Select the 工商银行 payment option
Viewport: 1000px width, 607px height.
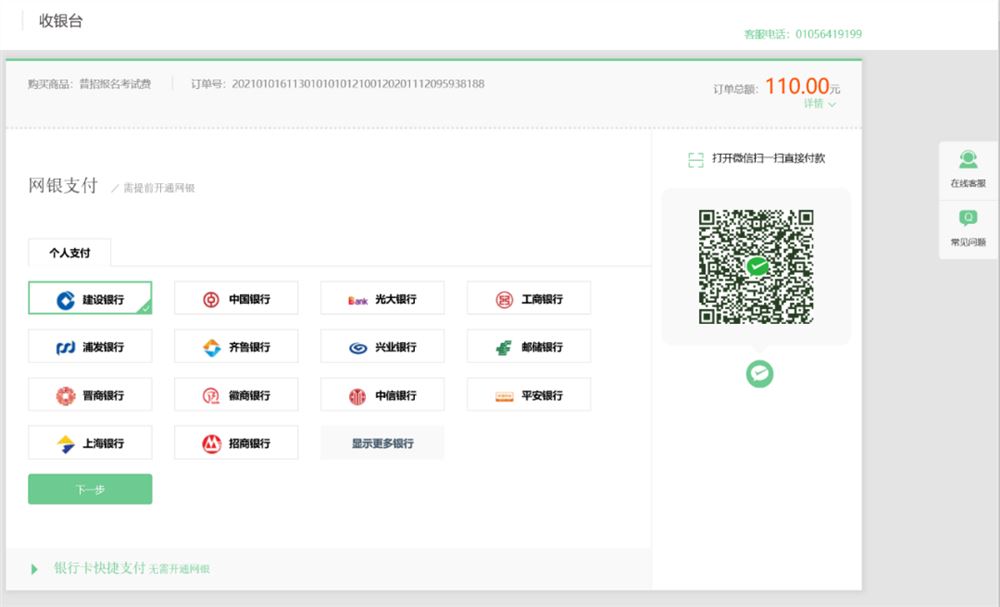(x=529, y=298)
